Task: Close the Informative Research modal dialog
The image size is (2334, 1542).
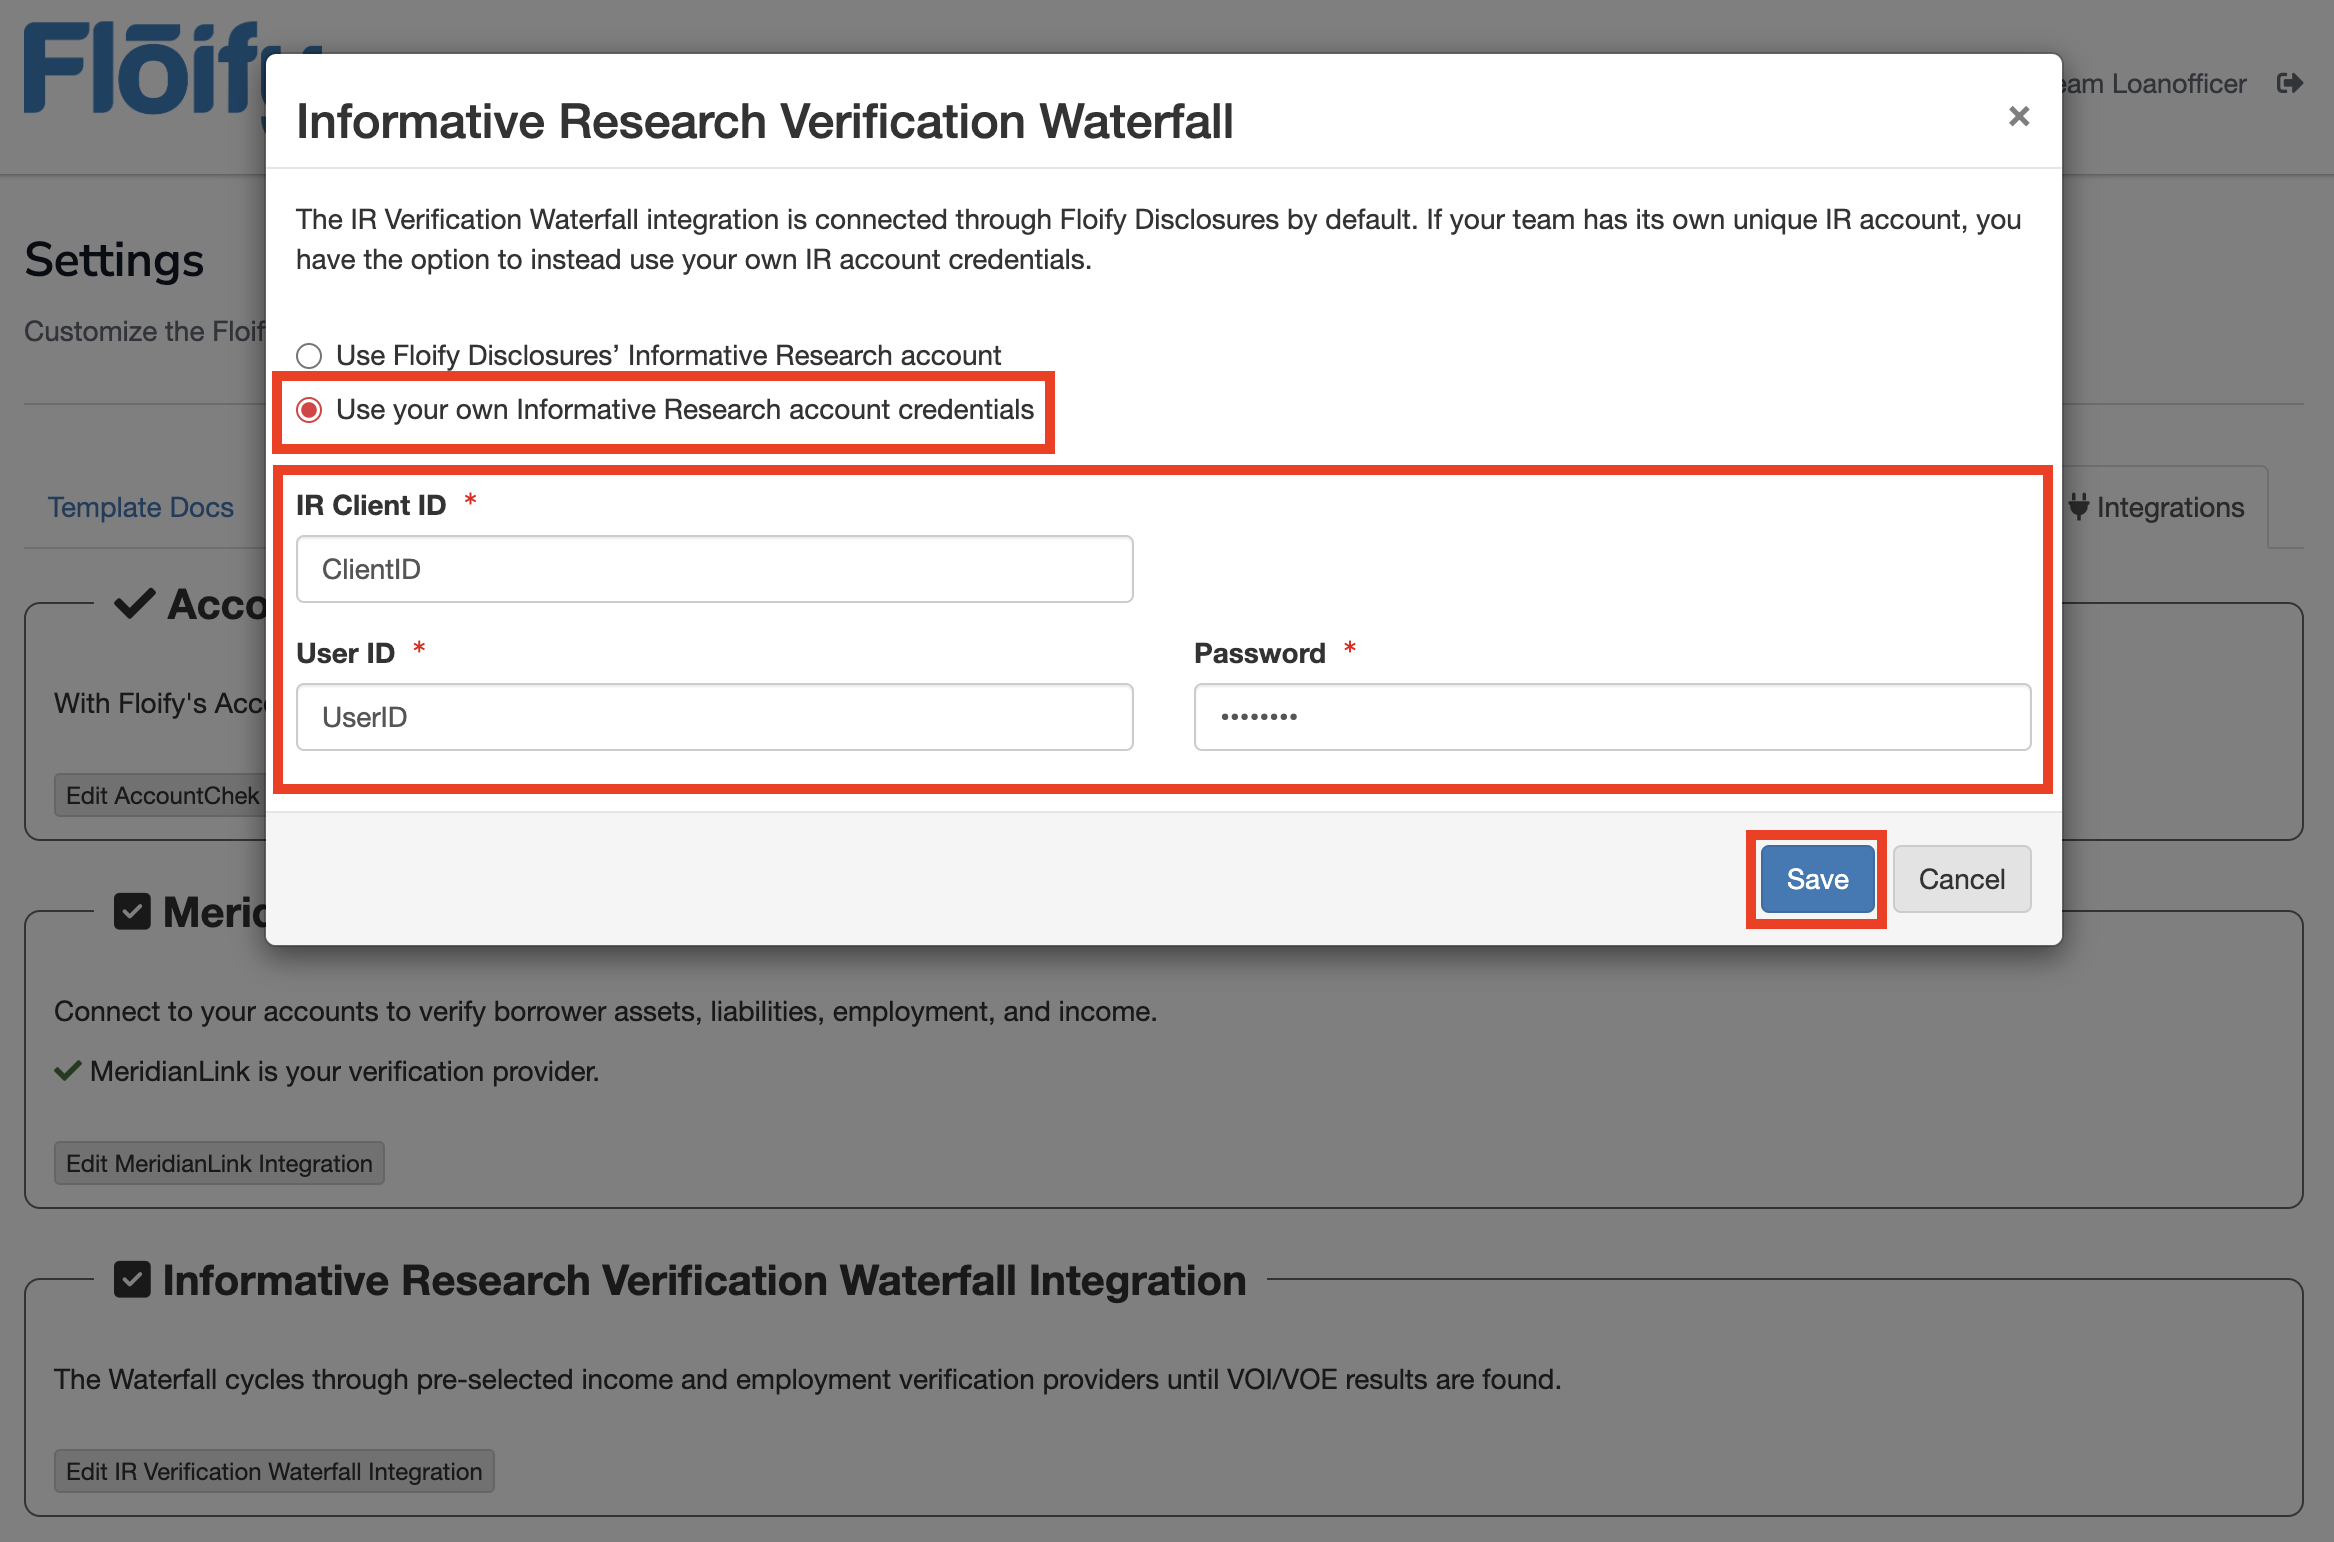Action: point(2018,117)
